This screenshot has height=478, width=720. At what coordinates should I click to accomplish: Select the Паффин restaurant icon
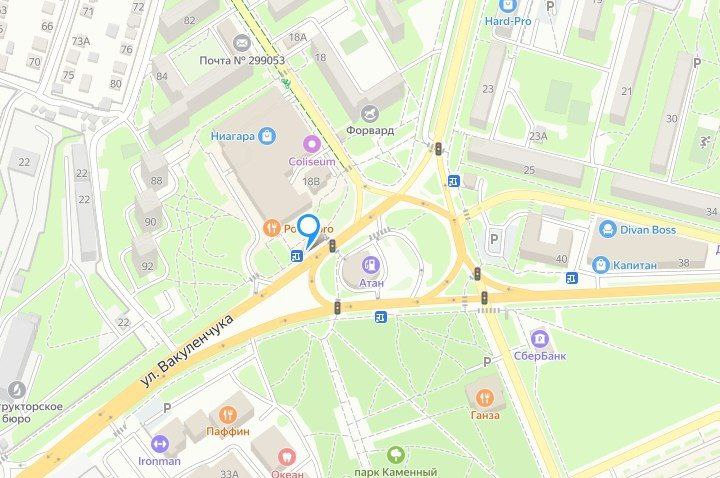[228, 415]
